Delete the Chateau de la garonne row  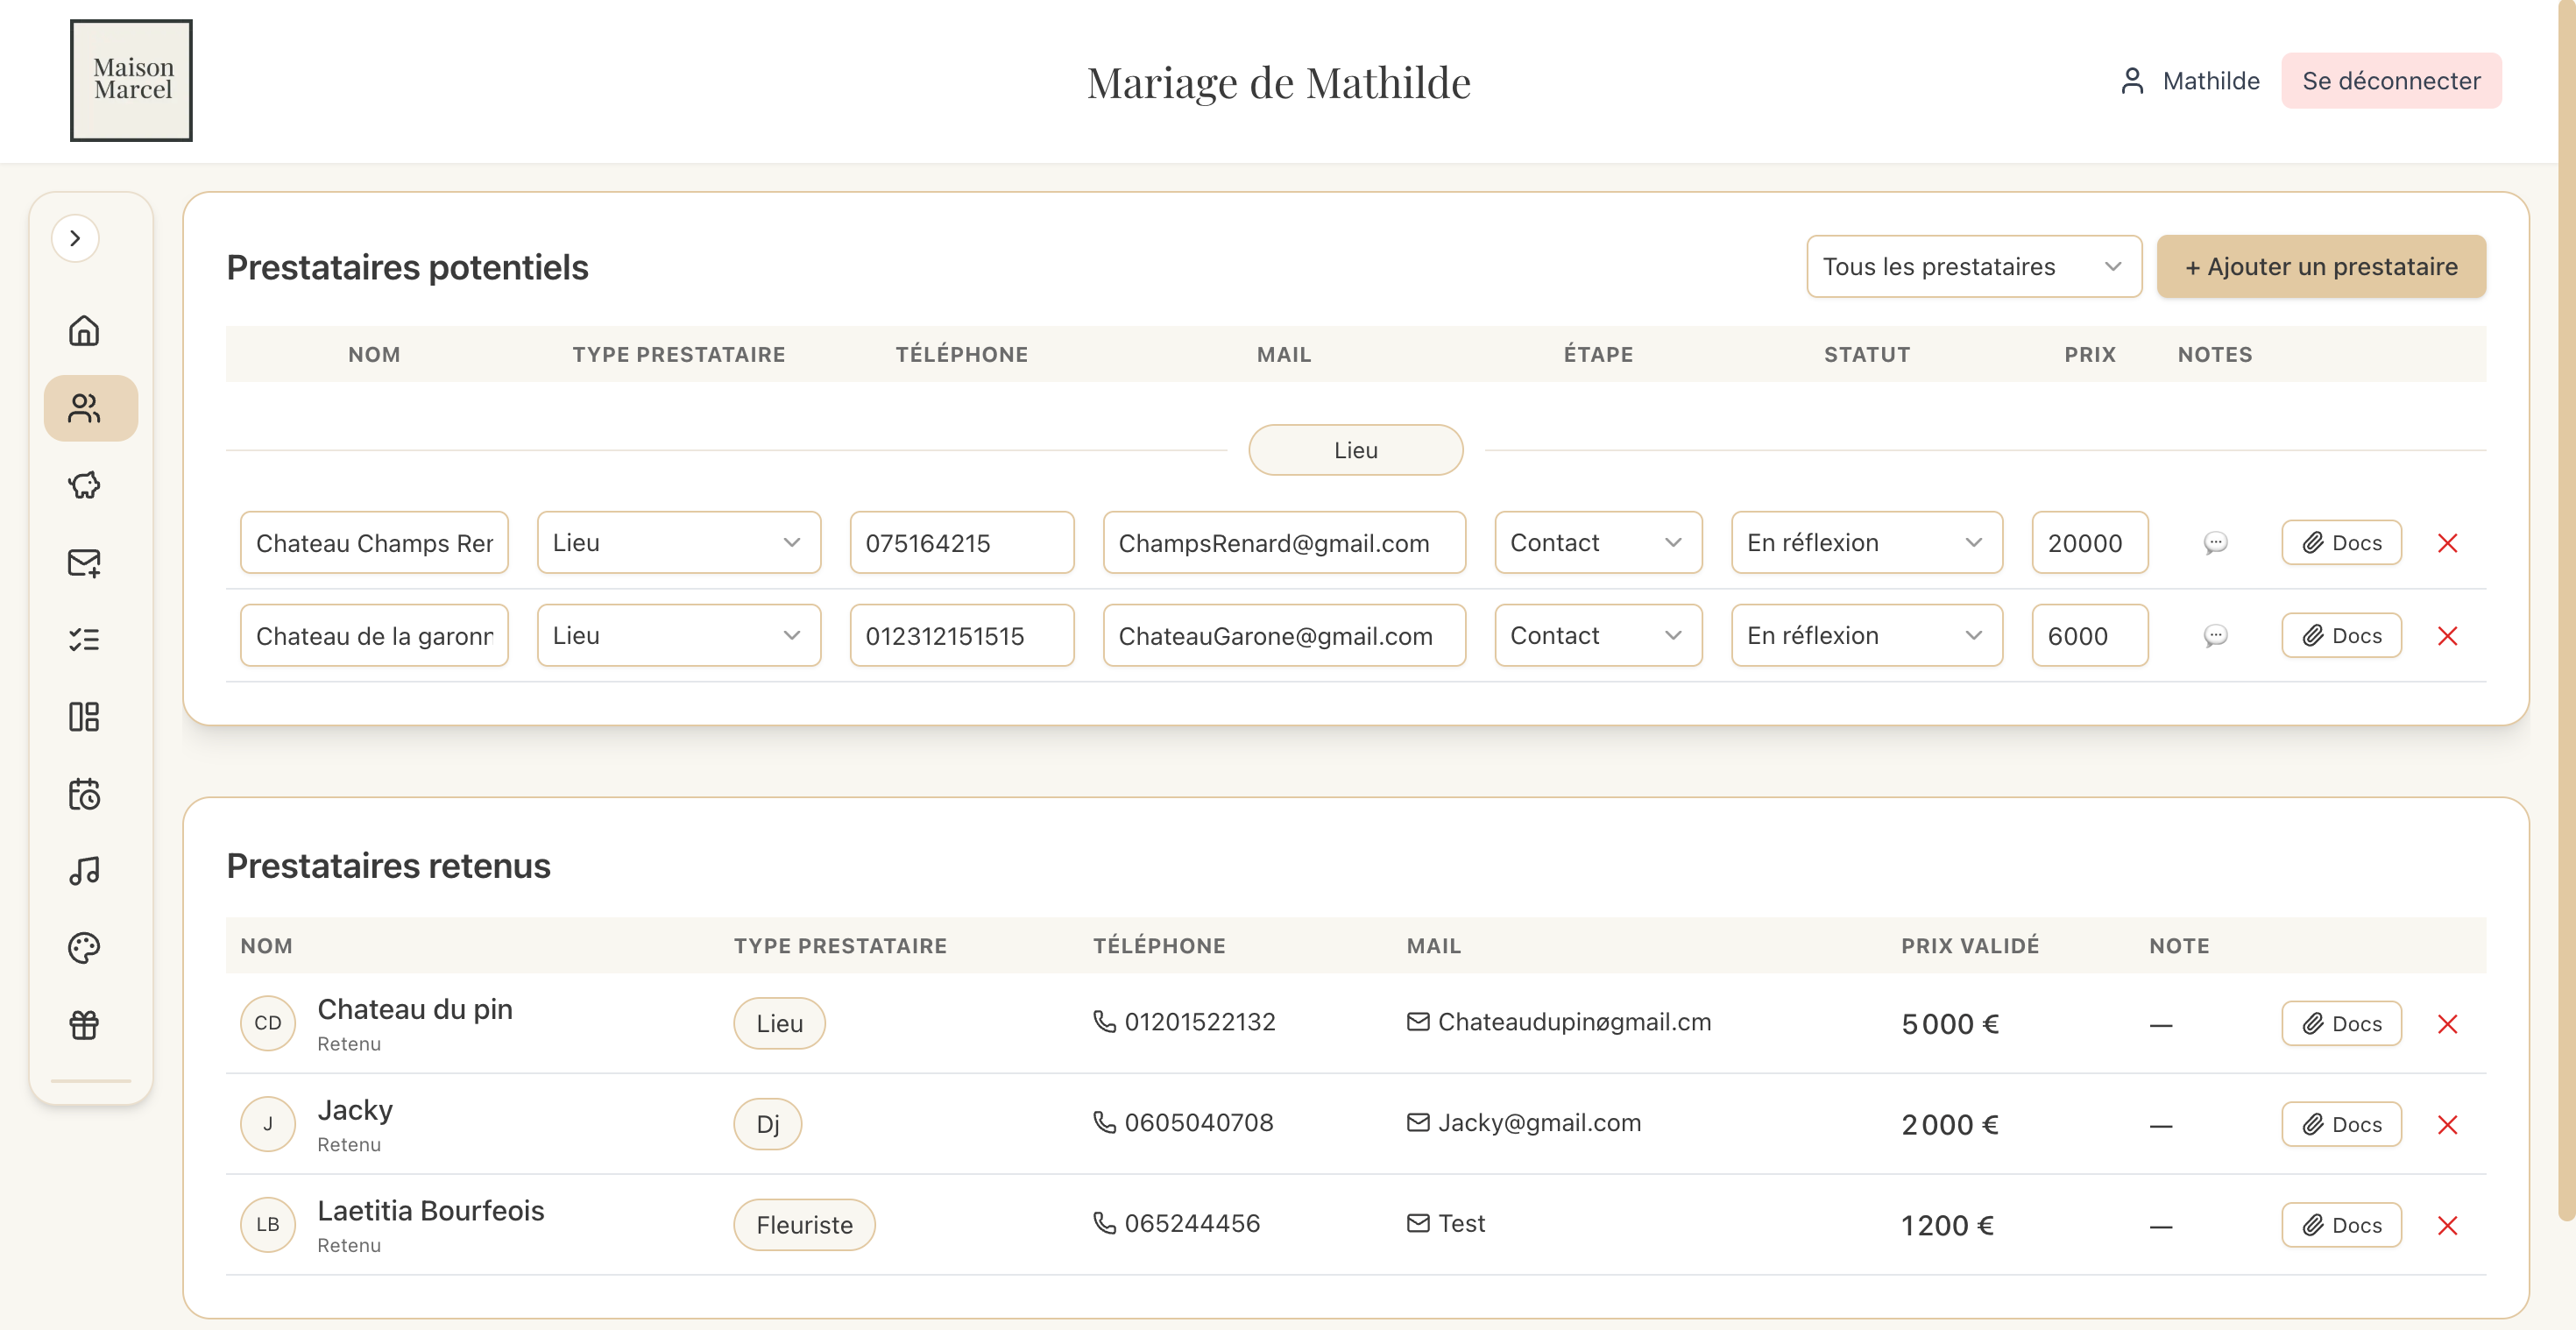pos(2447,636)
